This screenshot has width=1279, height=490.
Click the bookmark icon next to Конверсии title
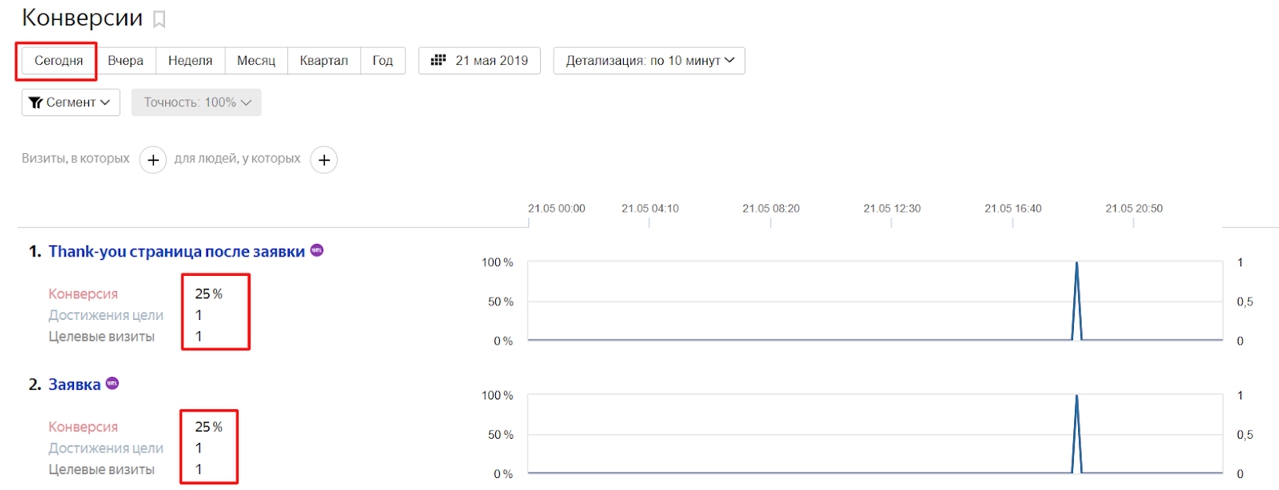click(159, 19)
